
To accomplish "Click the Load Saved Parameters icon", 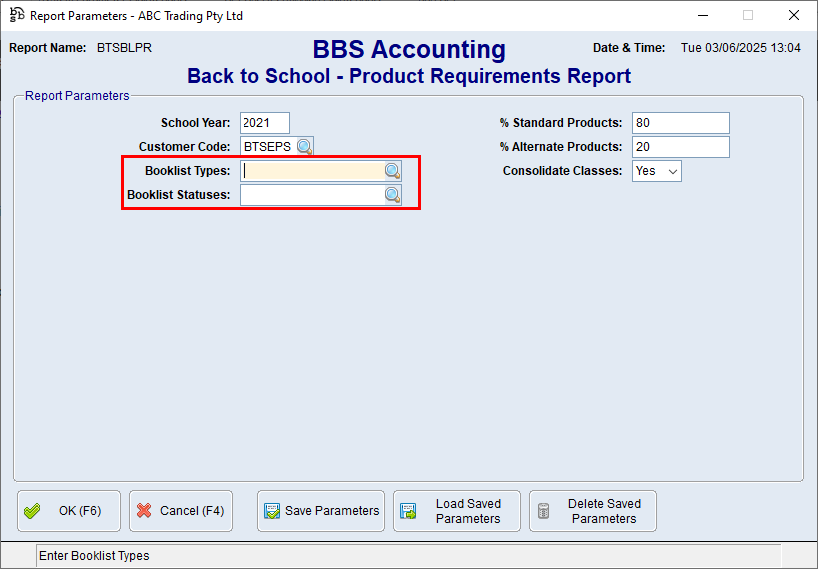I will (408, 511).
